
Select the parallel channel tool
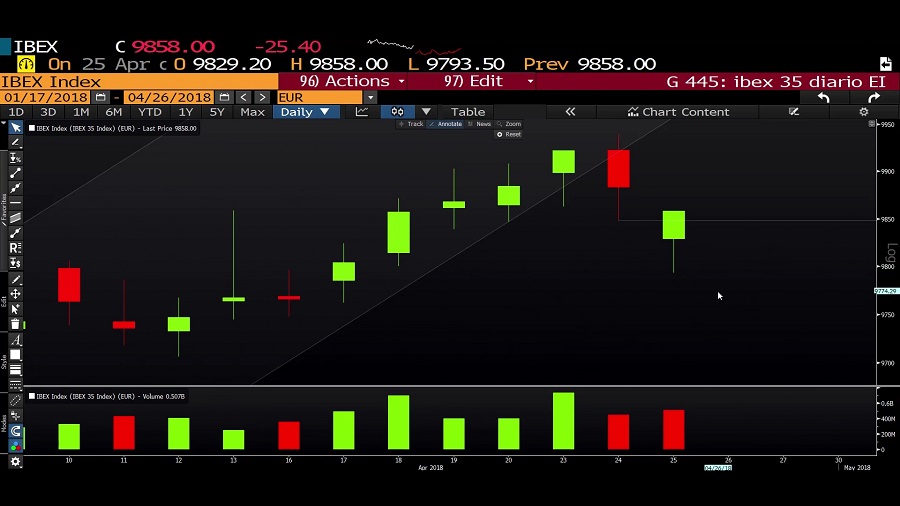coord(15,217)
